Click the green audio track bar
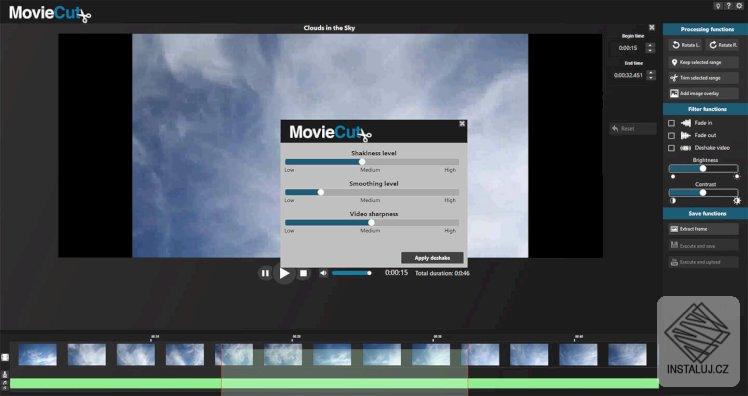Image resolution: width=748 pixels, height=396 pixels. (334, 383)
